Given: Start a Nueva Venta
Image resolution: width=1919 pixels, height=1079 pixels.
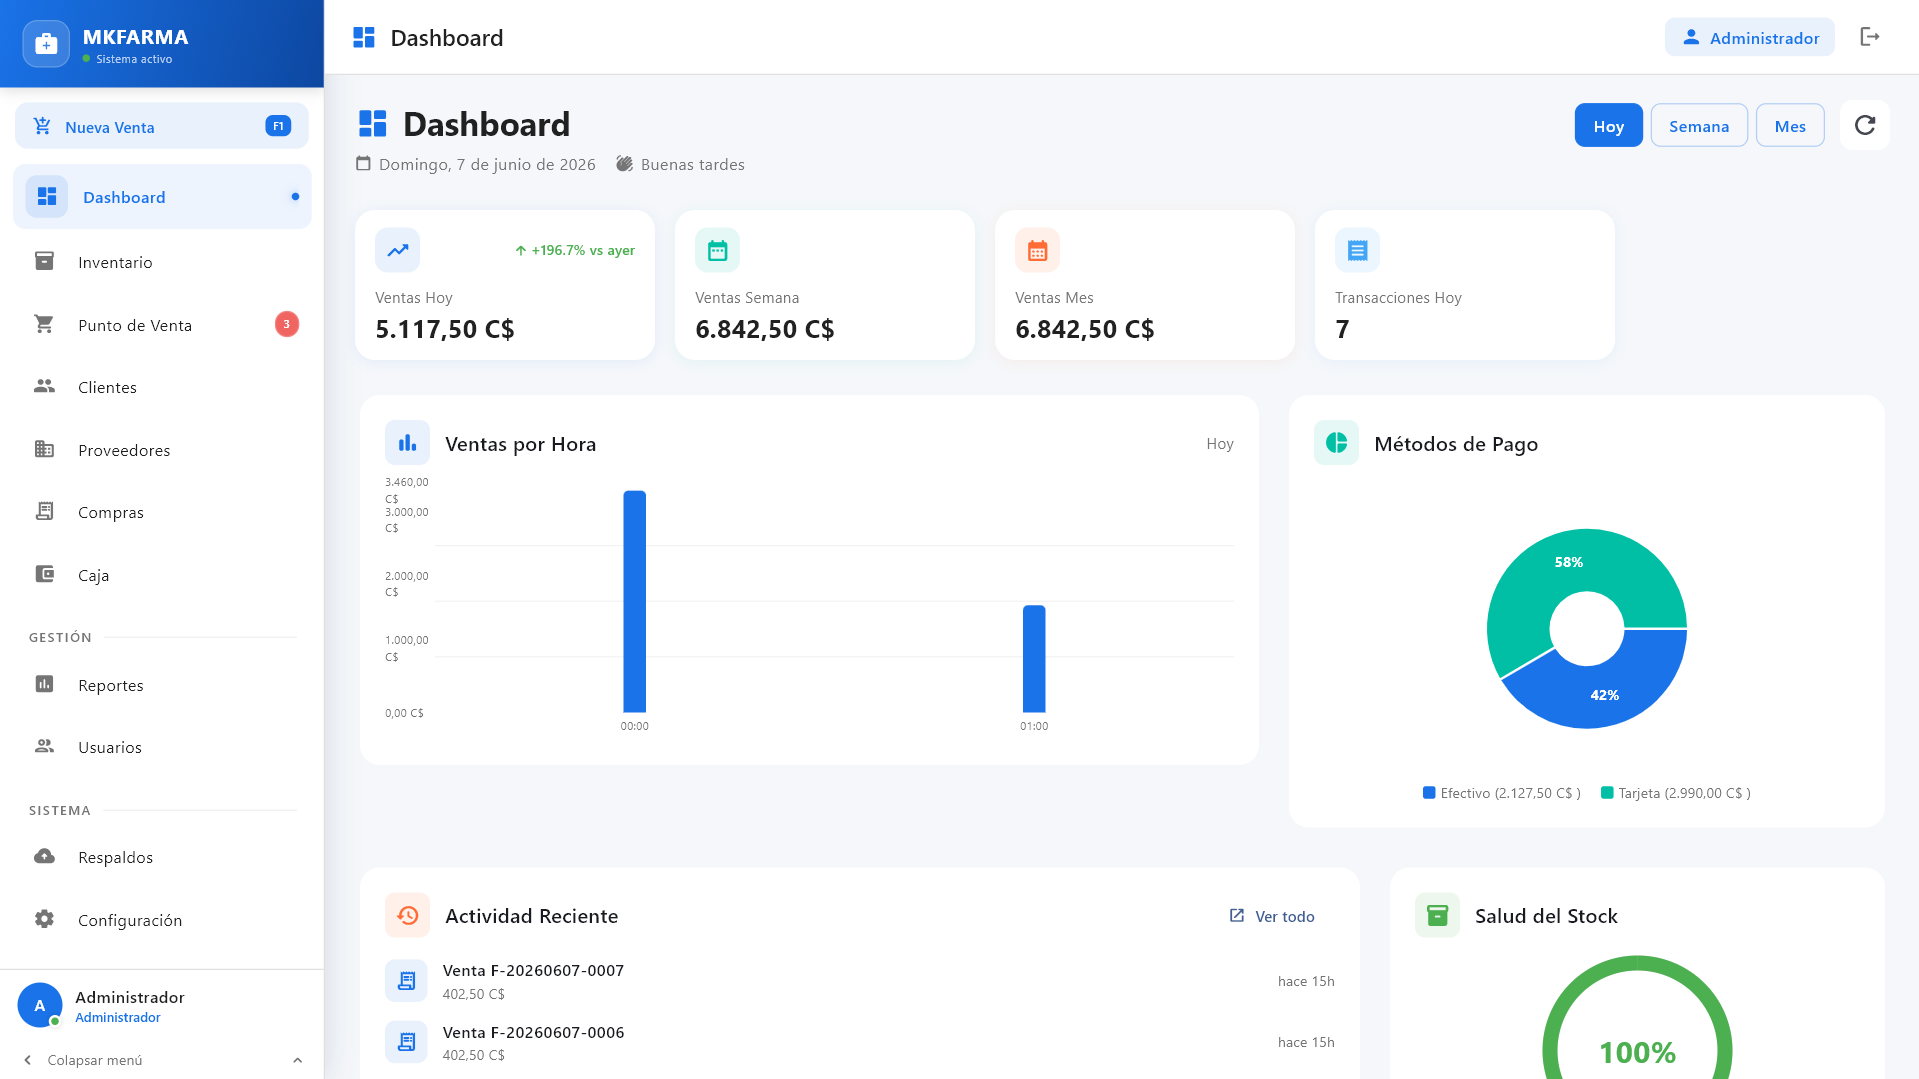Looking at the screenshot, I should tap(162, 126).
